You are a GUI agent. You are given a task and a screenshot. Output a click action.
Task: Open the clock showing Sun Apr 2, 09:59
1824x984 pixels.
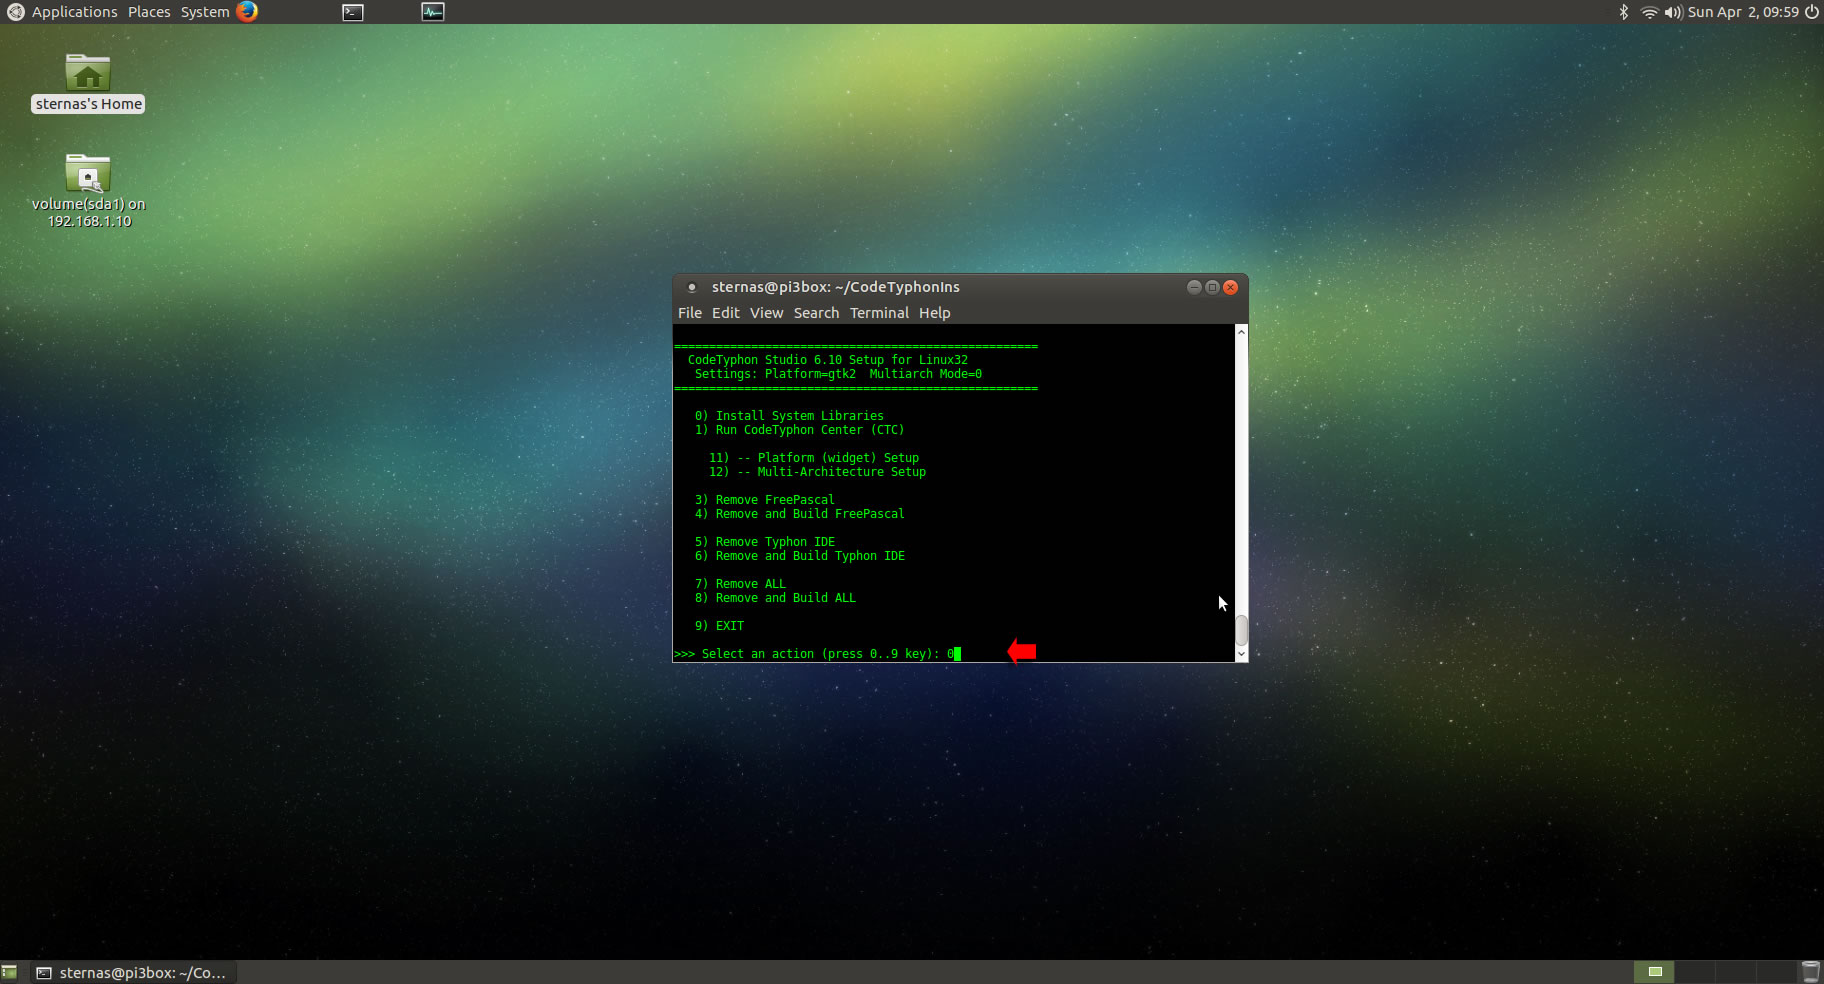click(x=1743, y=12)
